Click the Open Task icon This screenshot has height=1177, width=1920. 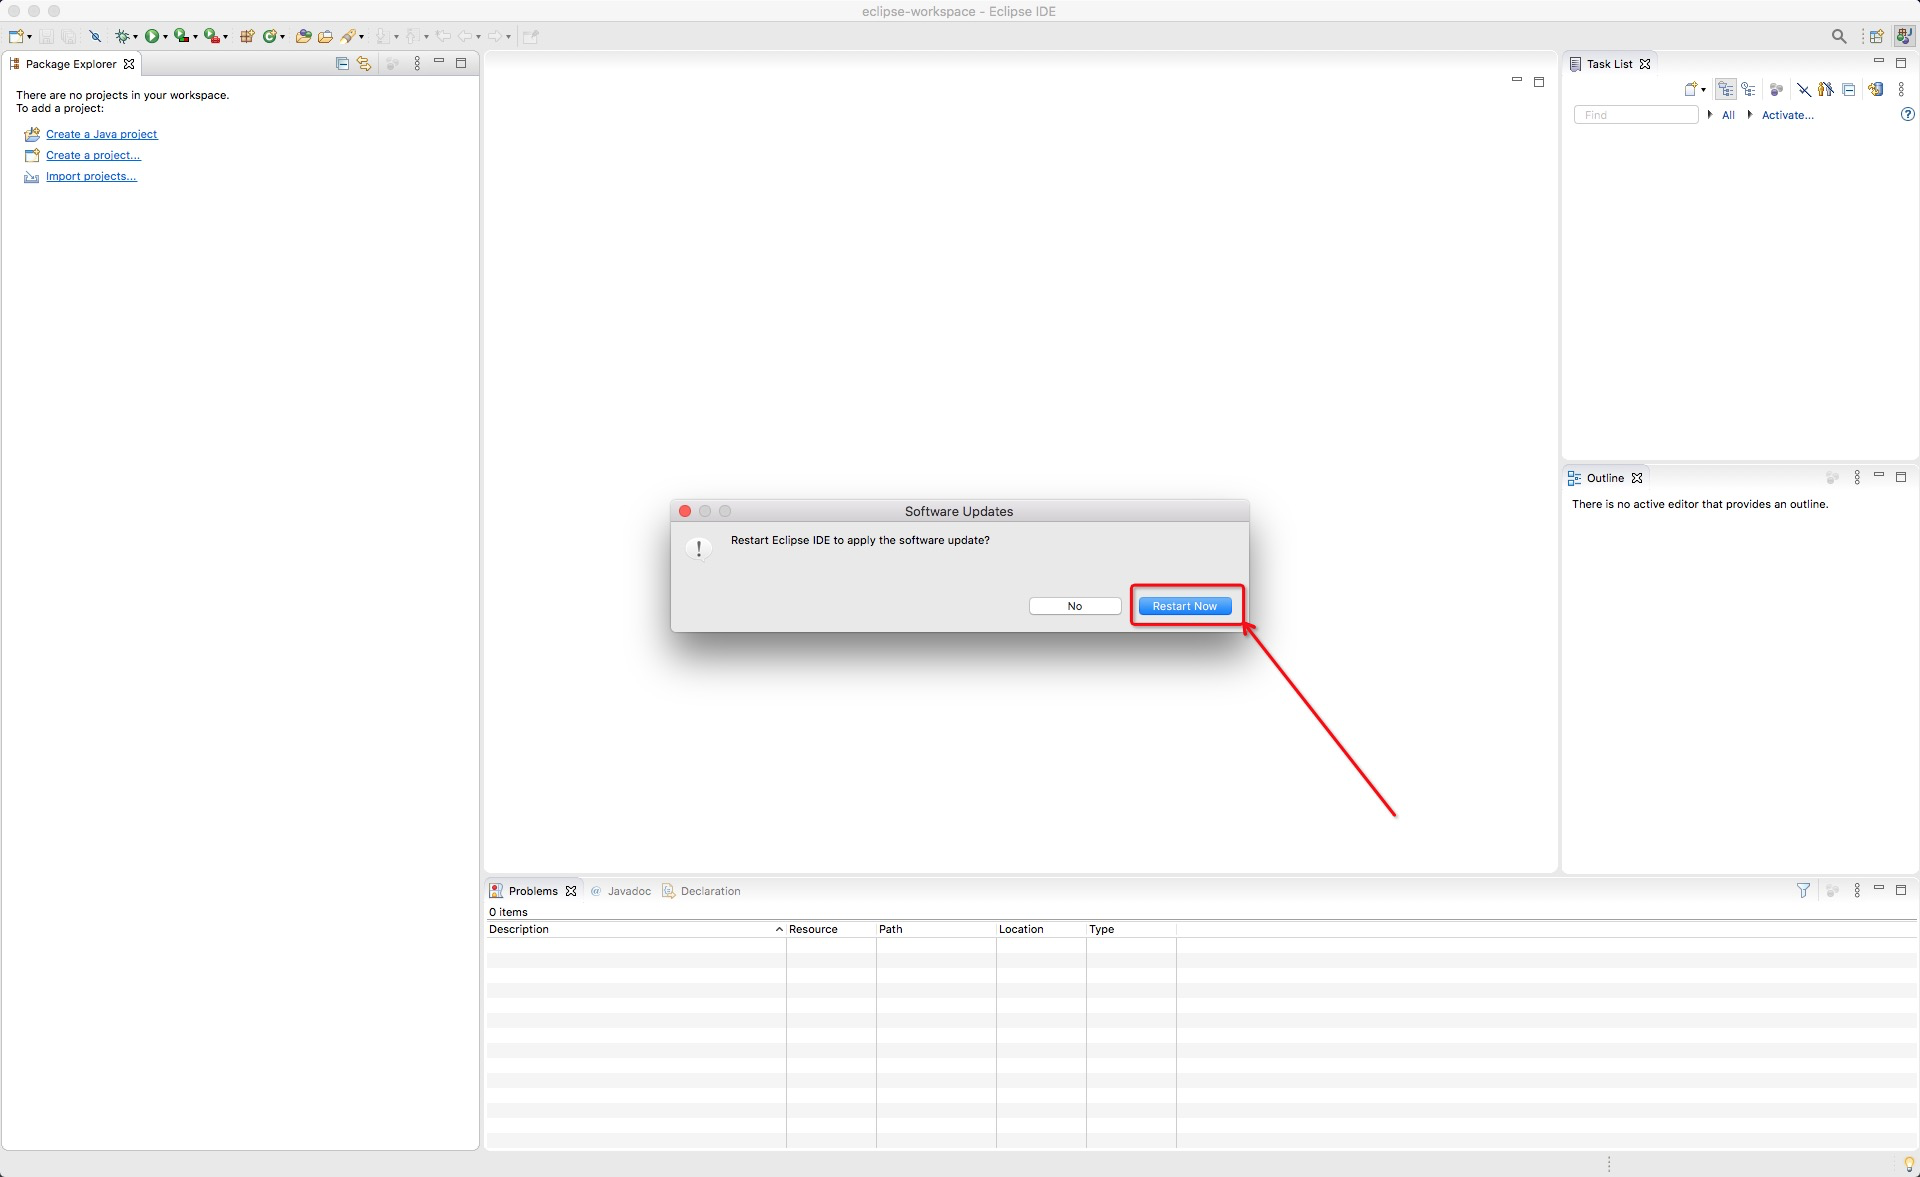pos(325,36)
